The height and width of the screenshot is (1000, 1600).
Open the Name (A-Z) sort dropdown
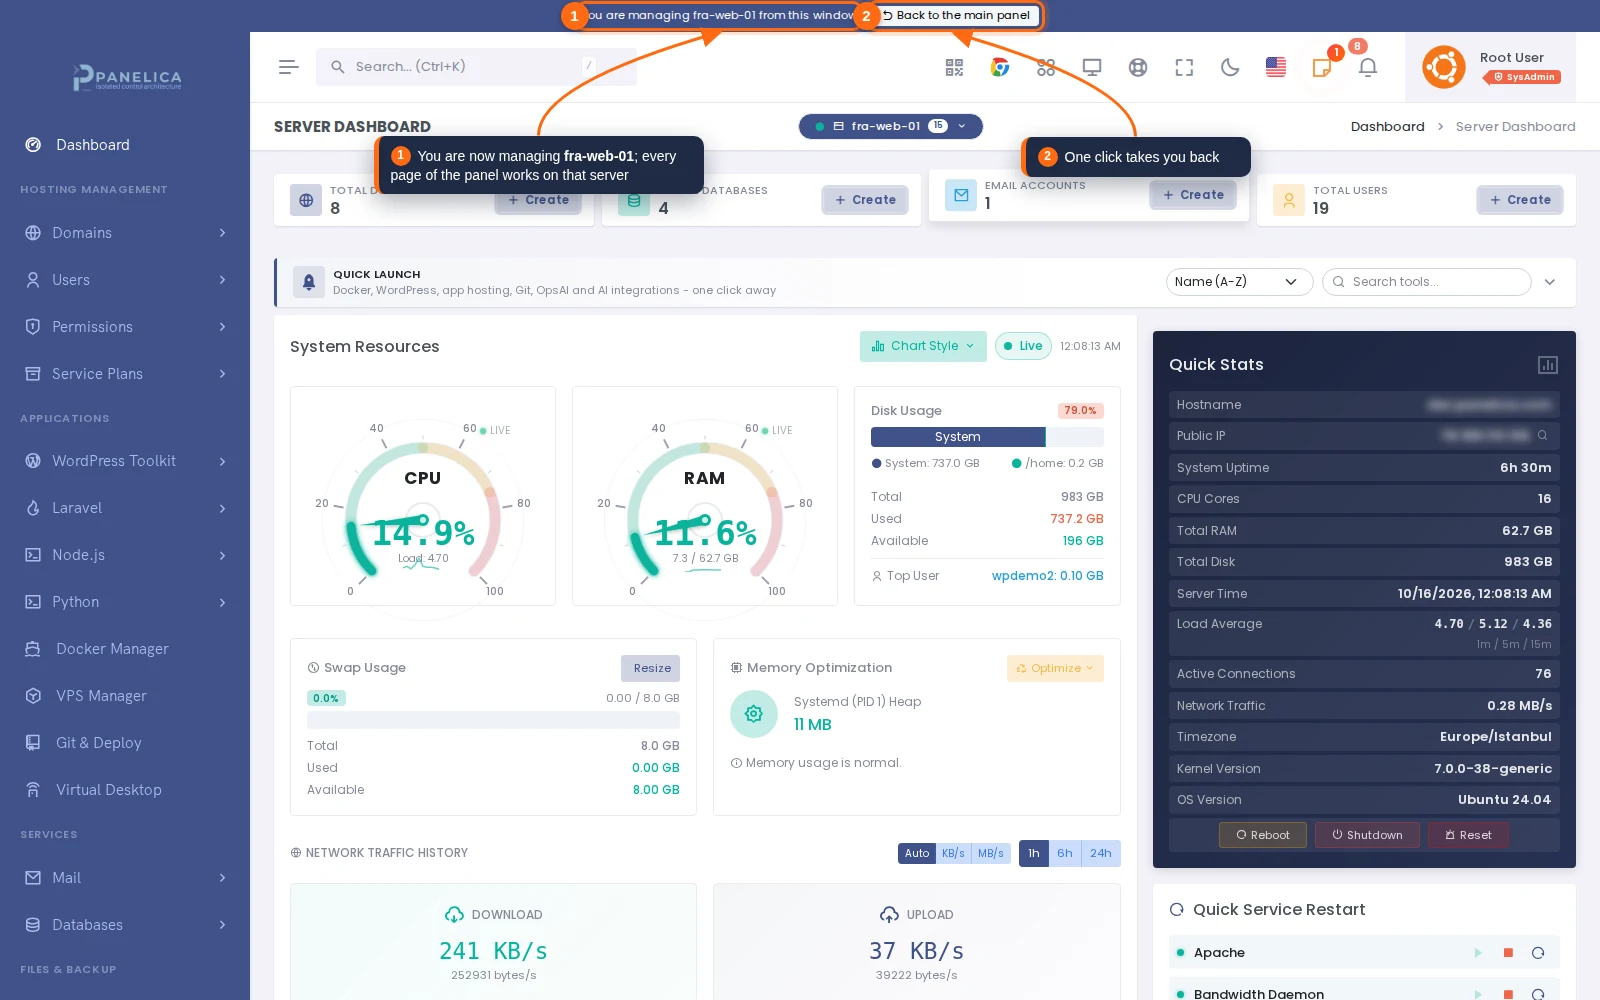[x=1240, y=282]
